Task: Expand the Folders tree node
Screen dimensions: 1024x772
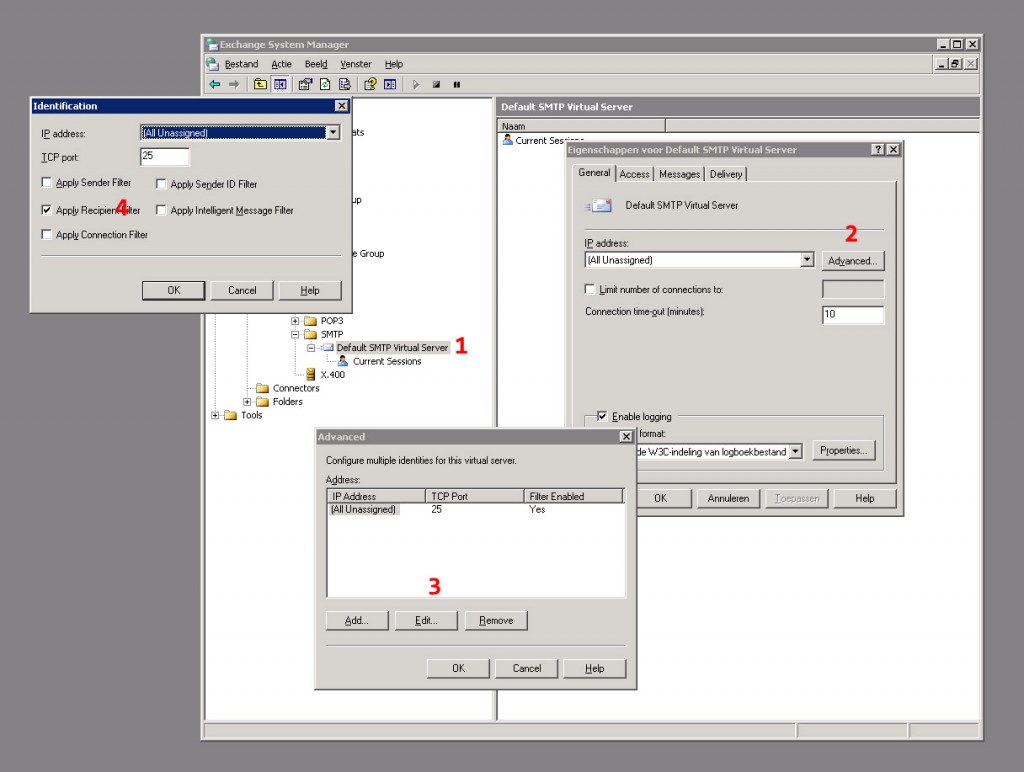Action: pyautogui.click(x=247, y=402)
